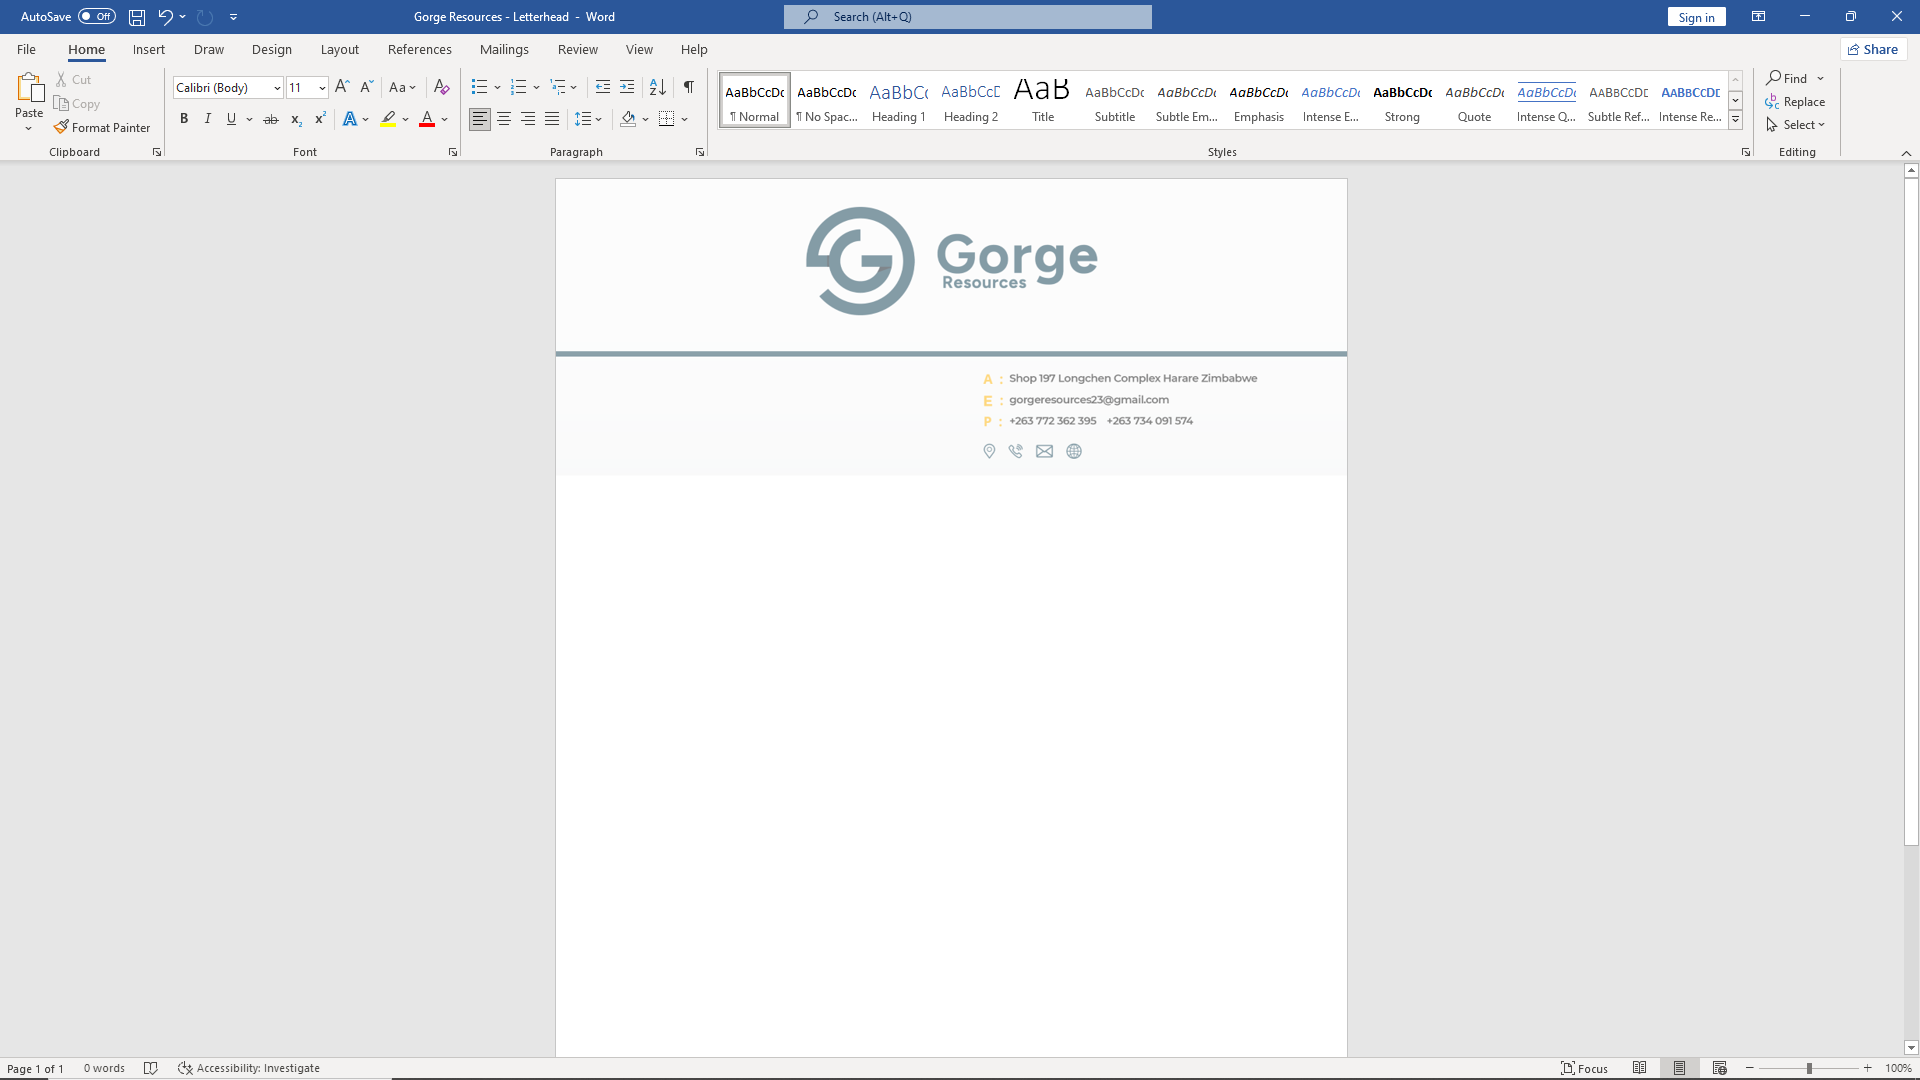Toggle Align Left
The image size is (1920, 1080).
pos(480,119)
